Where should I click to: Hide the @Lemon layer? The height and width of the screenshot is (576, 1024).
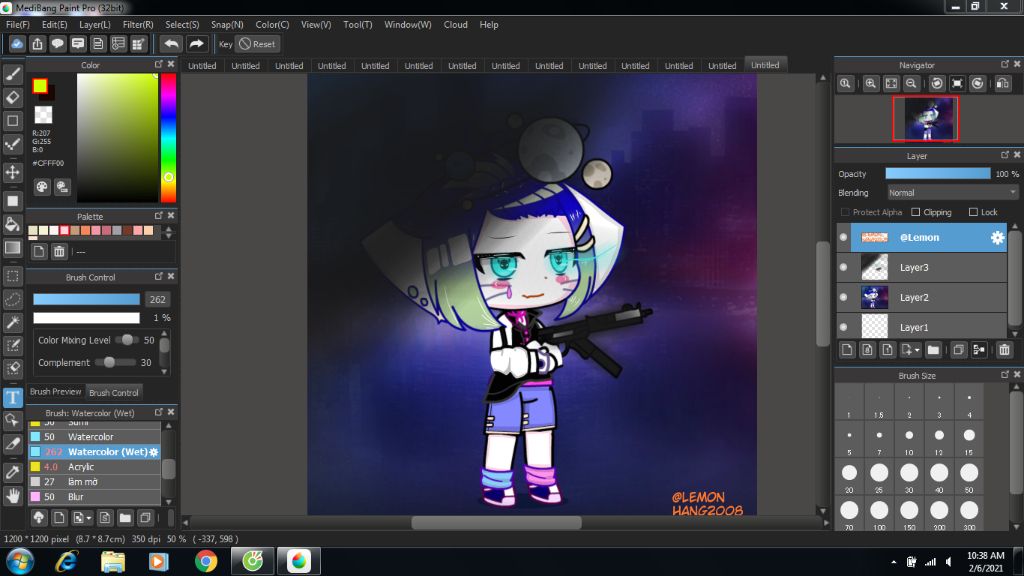click(x=843, y=238)
